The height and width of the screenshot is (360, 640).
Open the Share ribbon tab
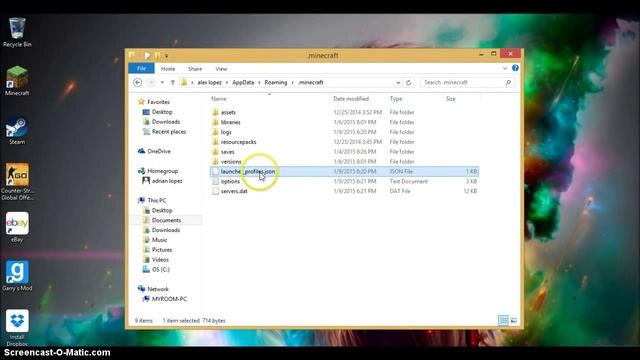(195, 69)
